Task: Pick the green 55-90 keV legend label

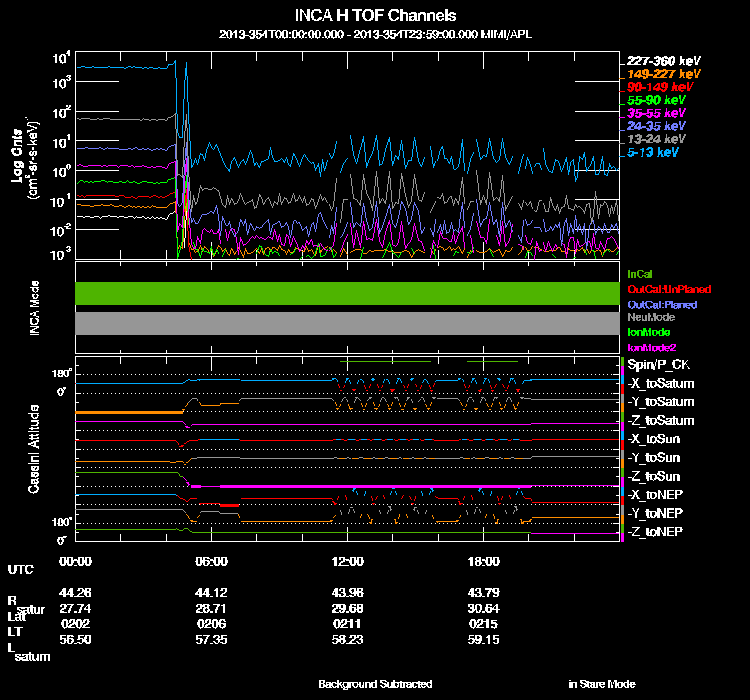Action: point(655,100)
